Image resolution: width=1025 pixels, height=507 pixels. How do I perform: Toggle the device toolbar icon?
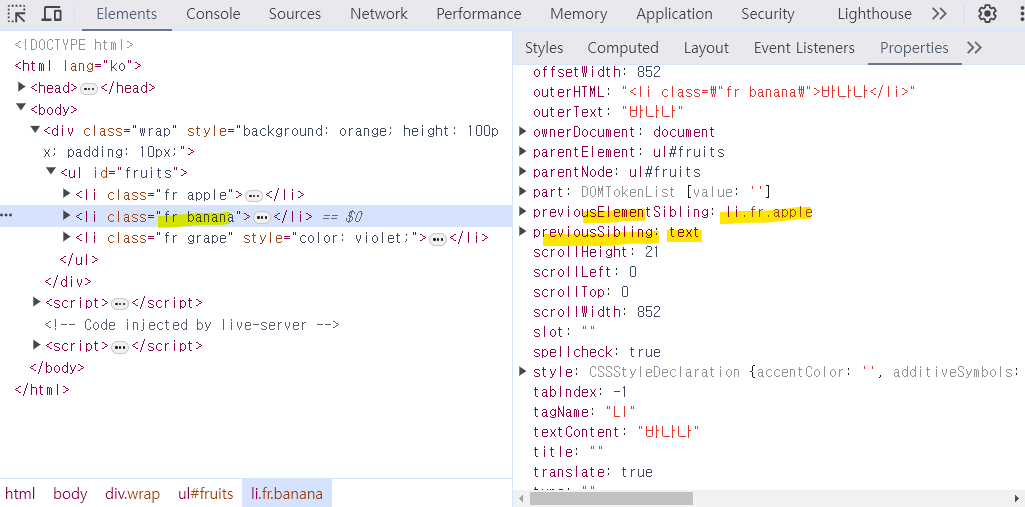click(52, 14)
